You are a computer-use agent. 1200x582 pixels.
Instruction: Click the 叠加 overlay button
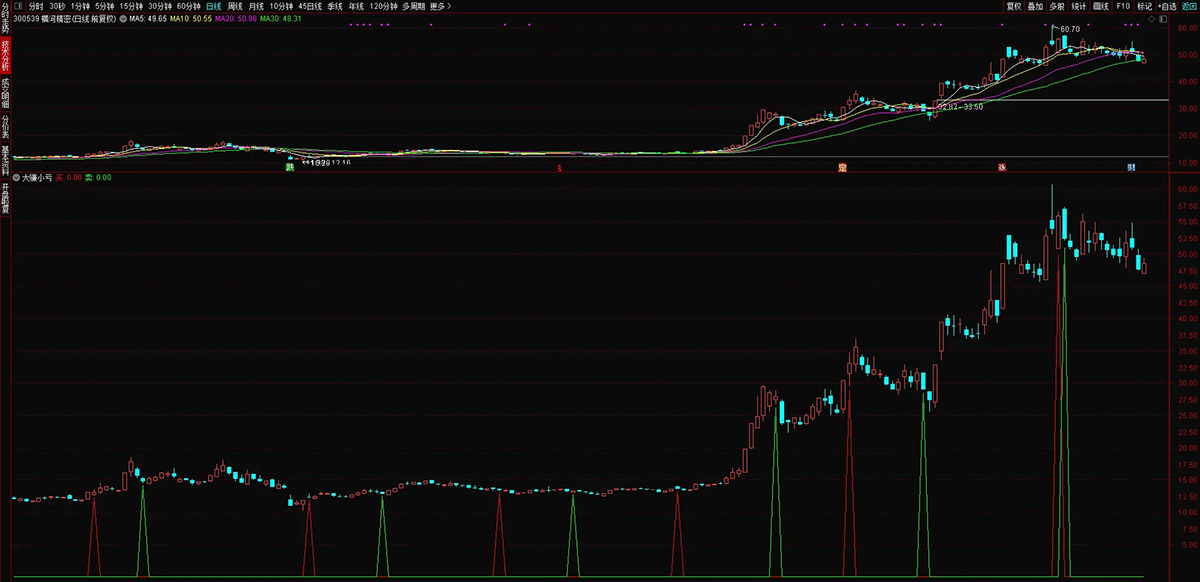click(x=1036, y=6)
